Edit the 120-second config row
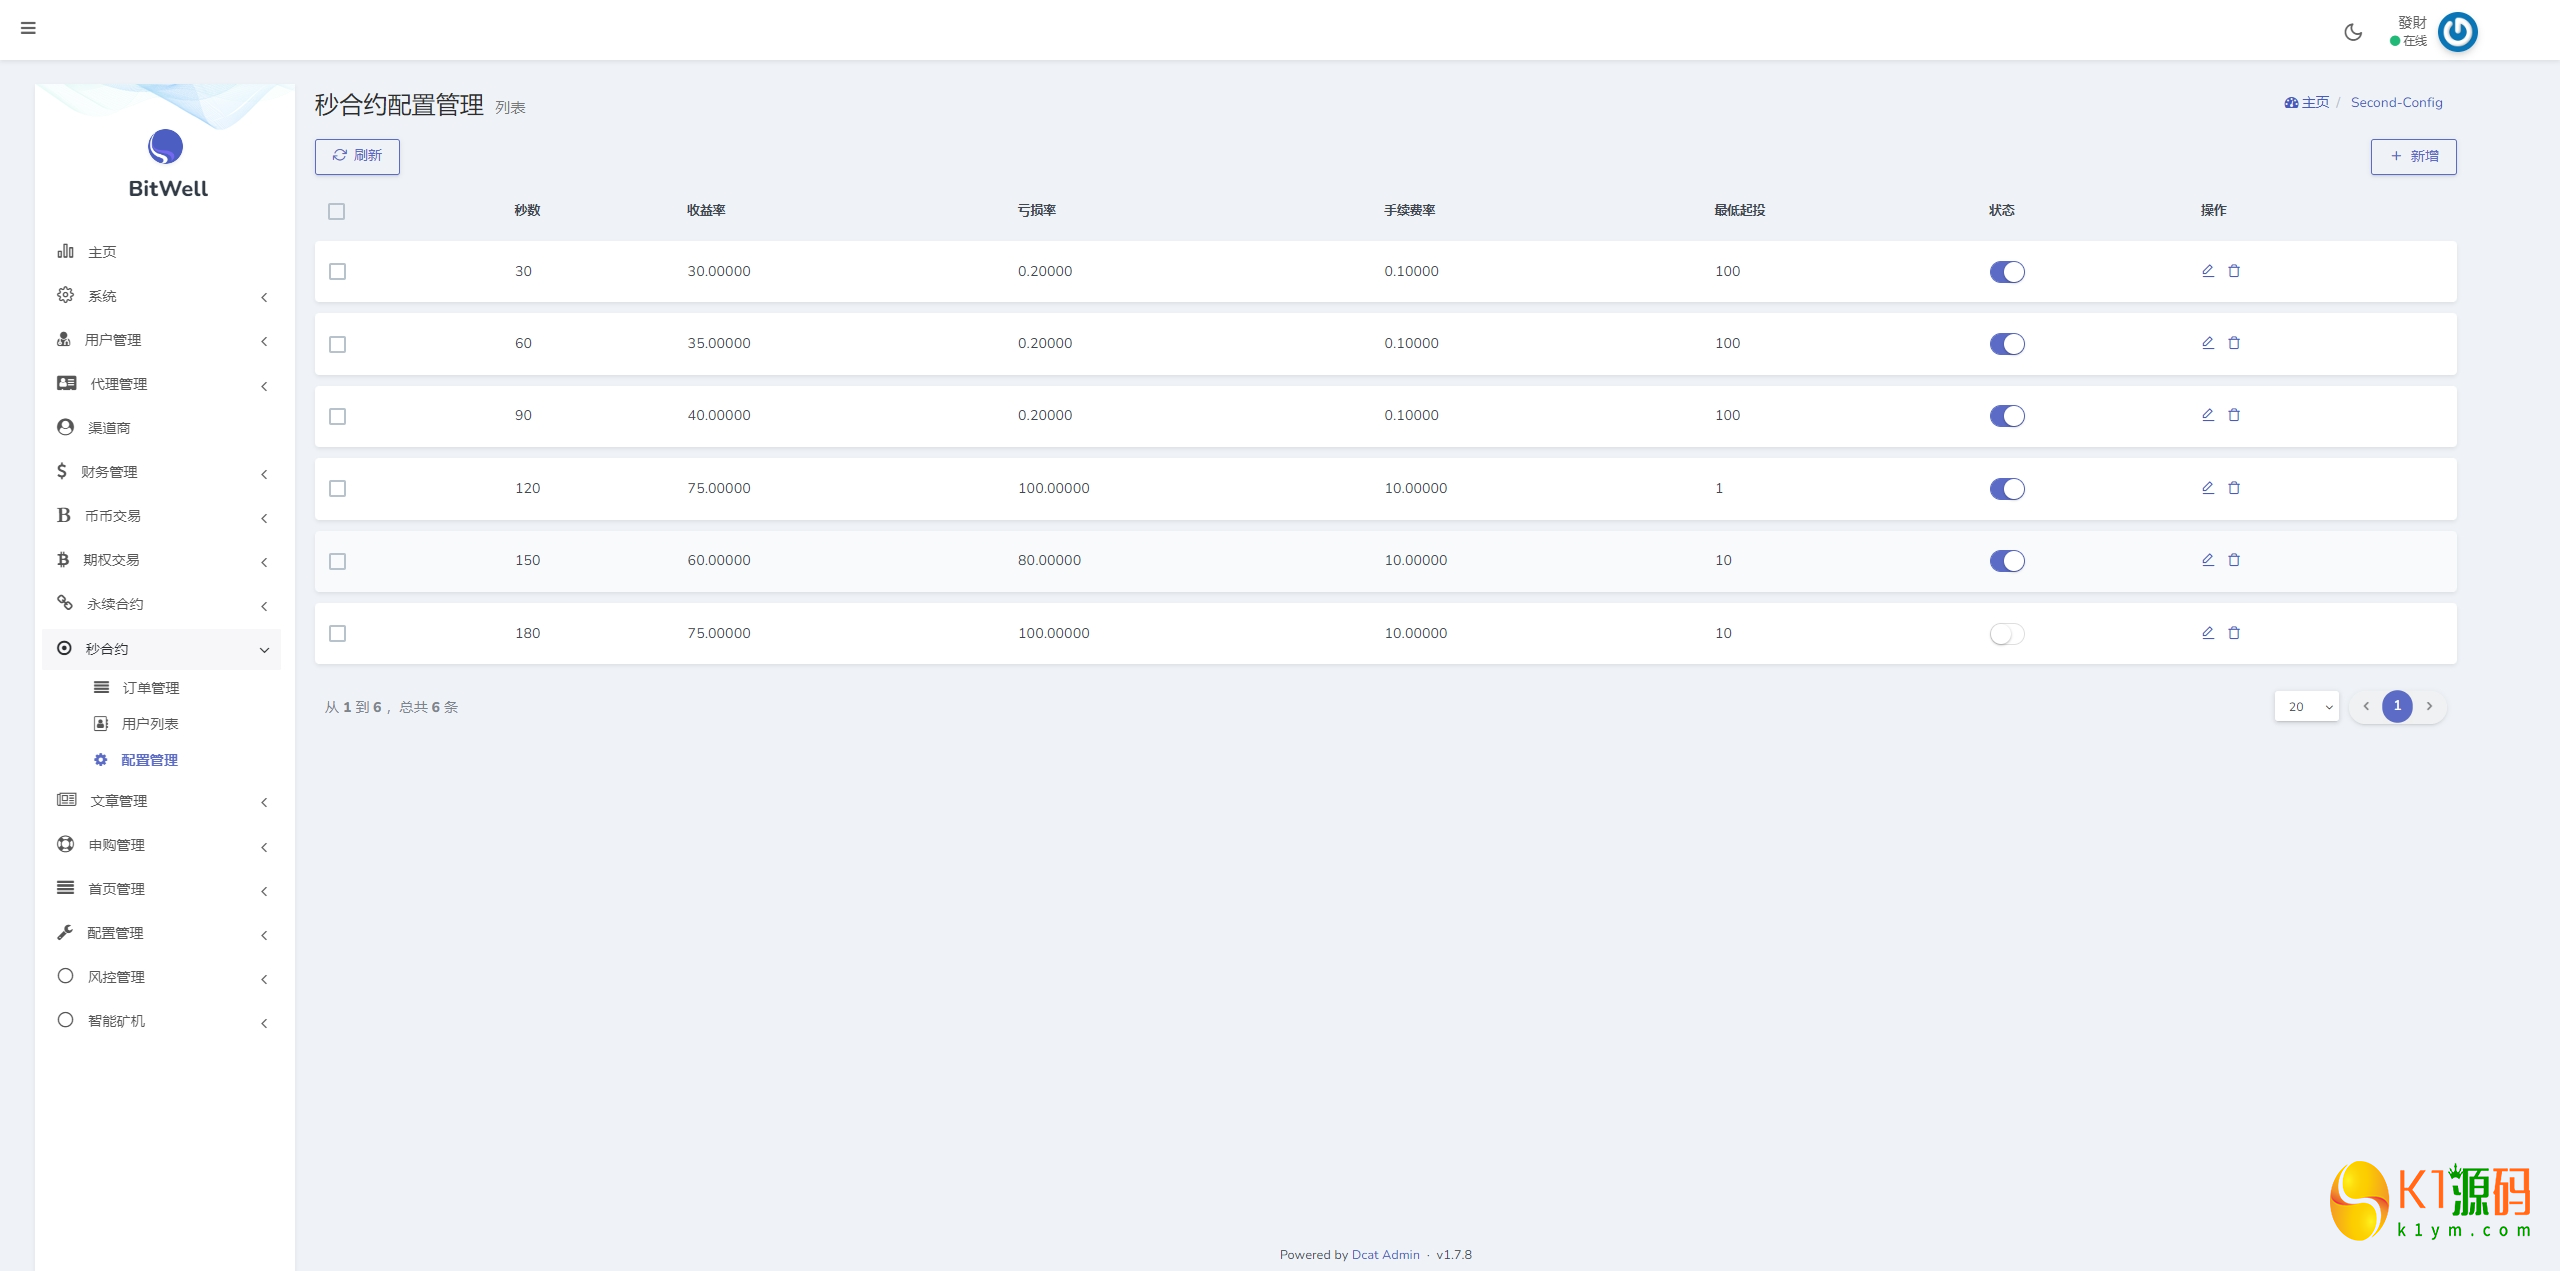Viewport: 2560px width, 1271px height. (x=2208, y=488)
